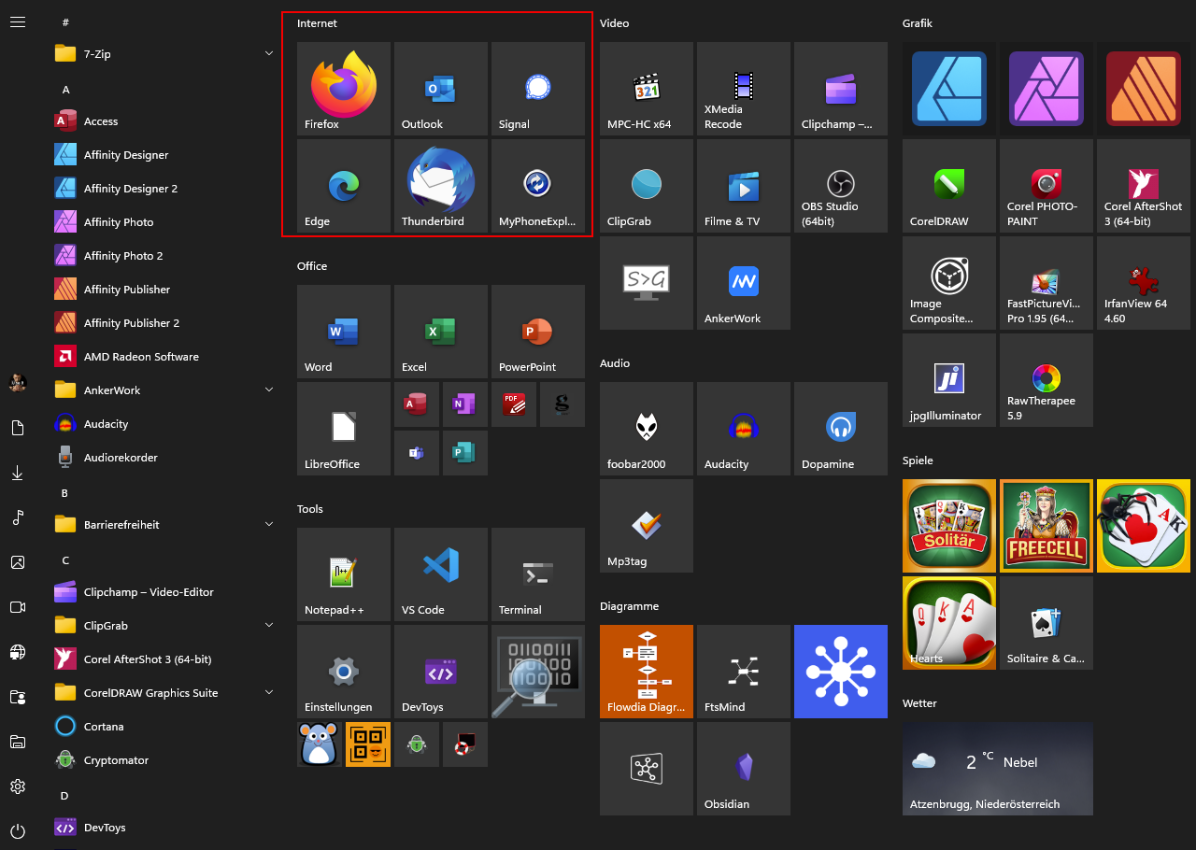This screenshot has width=1196, height=850.
Task: Launch Thunderbird from the Internet group
Action: click(440, 185)
